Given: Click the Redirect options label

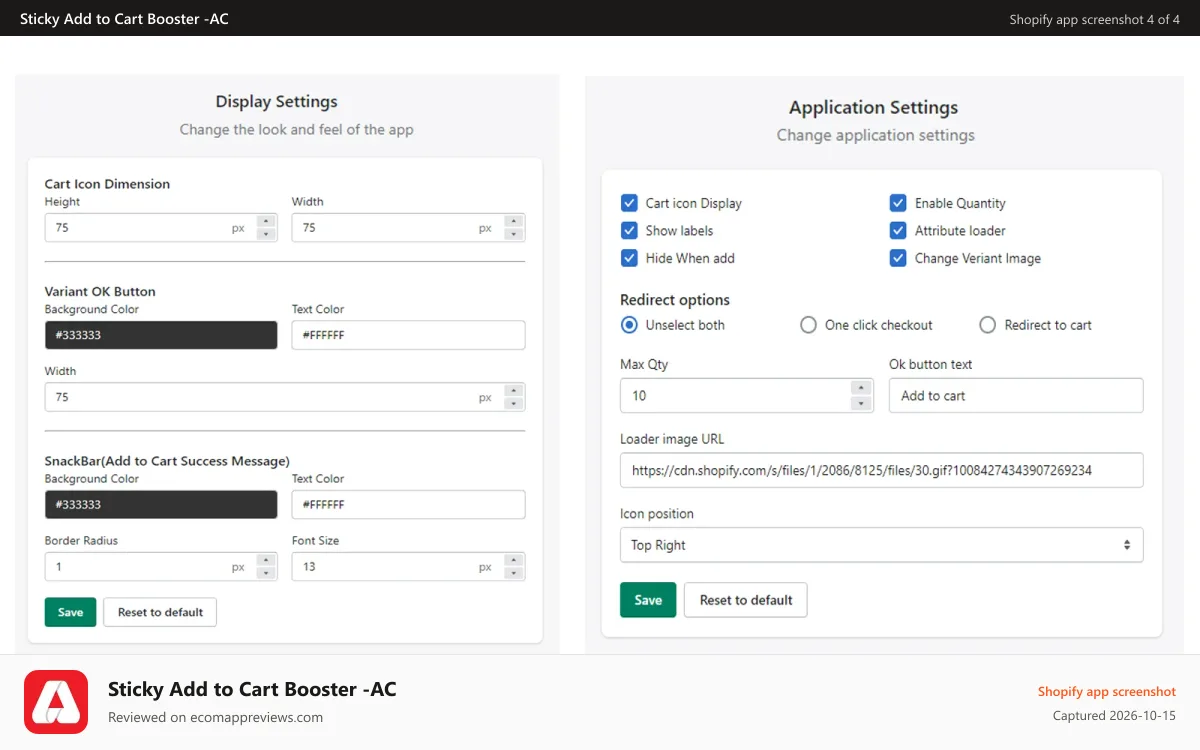Looking at the screenshot, I should [x=675, y=300].
